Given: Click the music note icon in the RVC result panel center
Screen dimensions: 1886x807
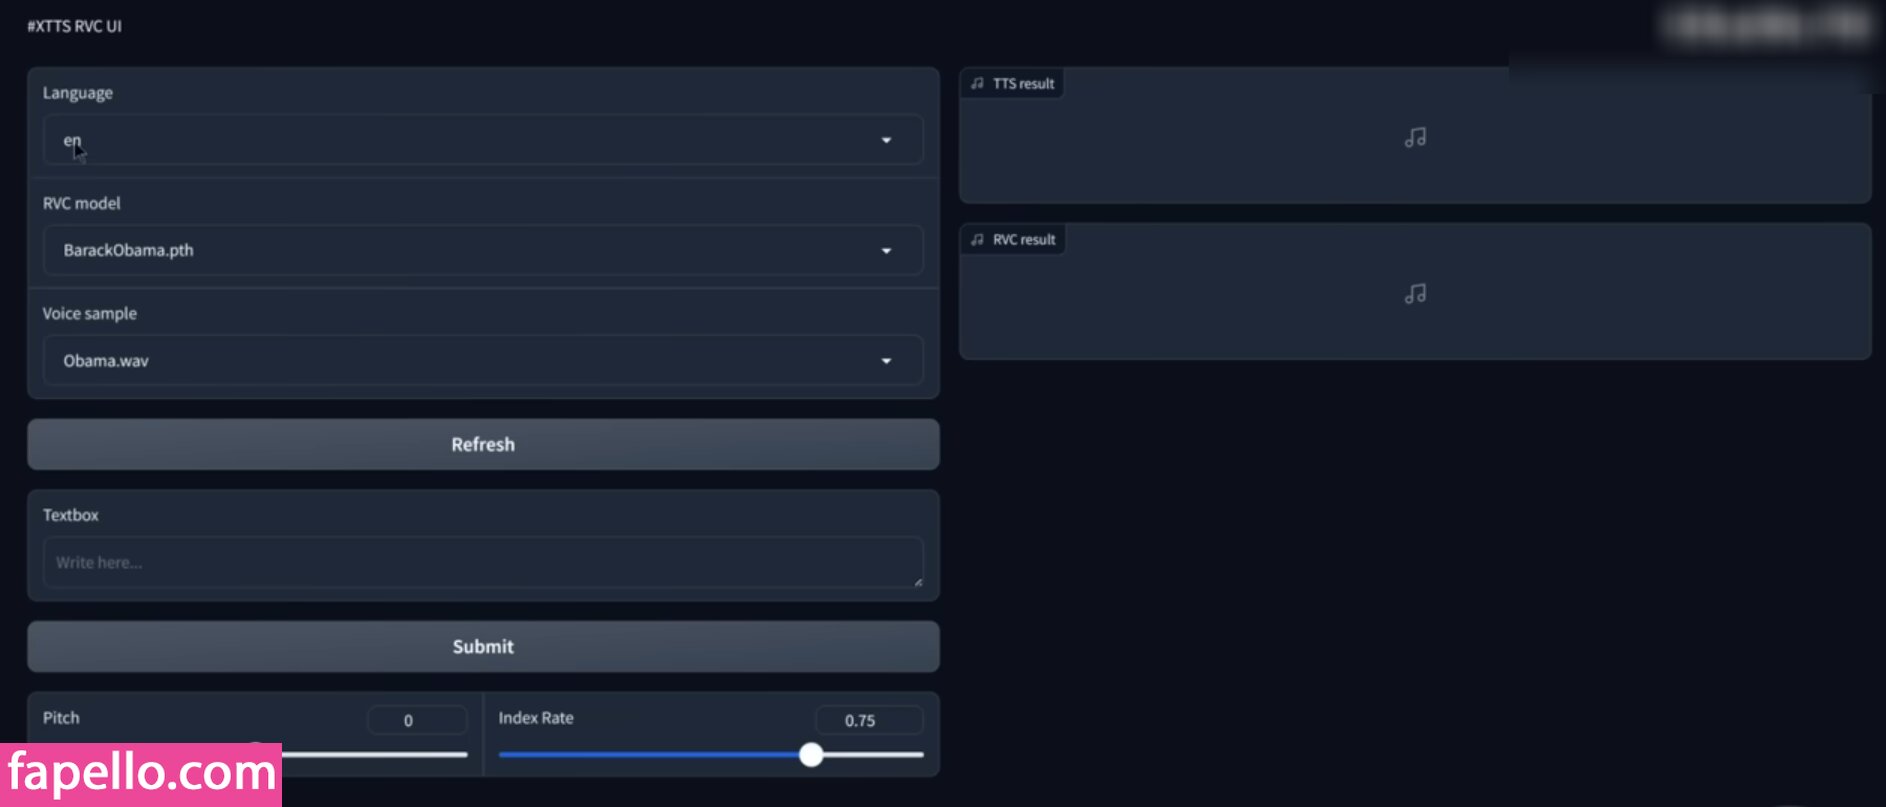Looking at the screenshot, I should [x=1414, y=294].
